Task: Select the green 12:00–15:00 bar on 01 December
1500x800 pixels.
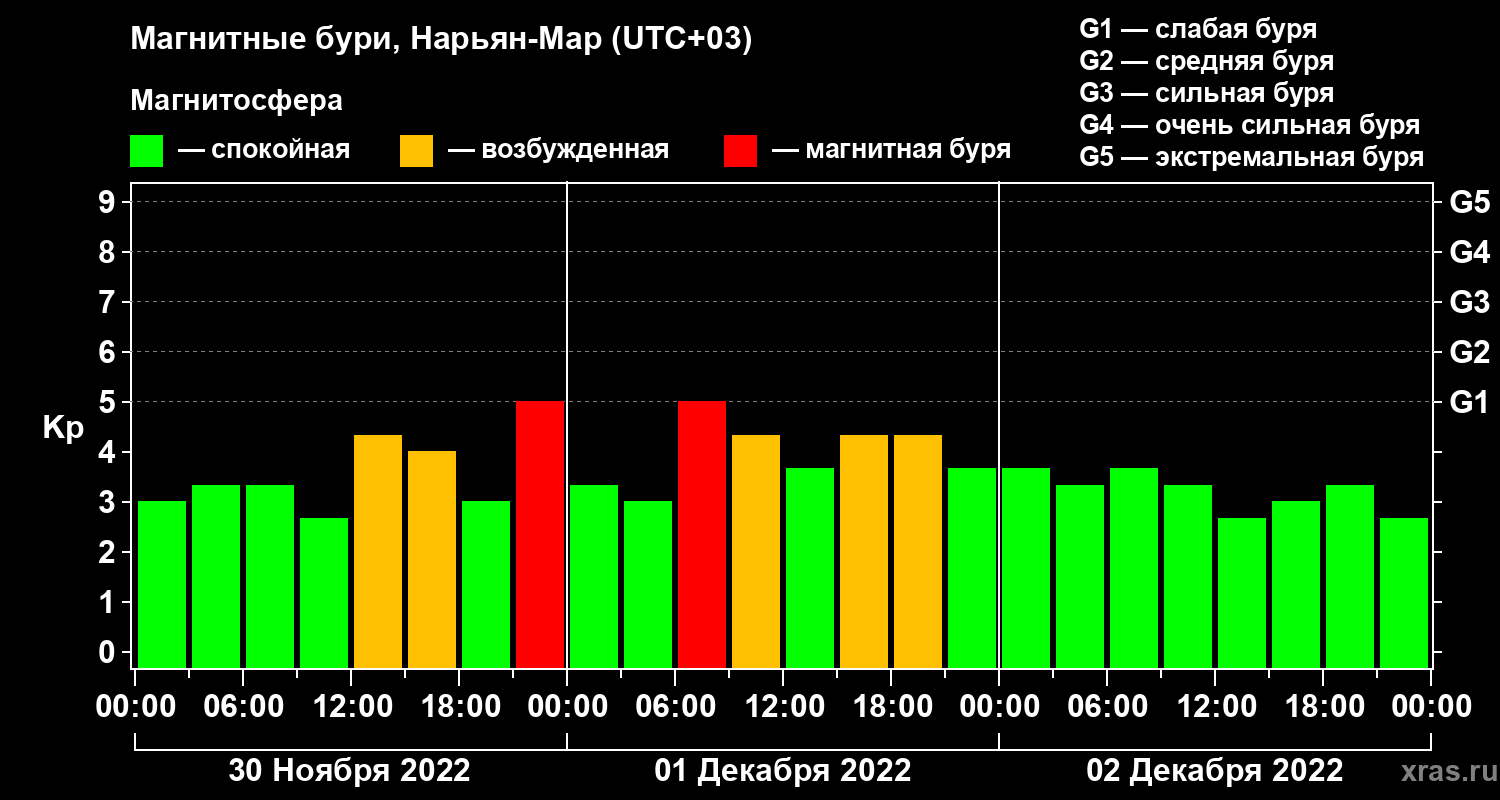Action: click(810, 568)
